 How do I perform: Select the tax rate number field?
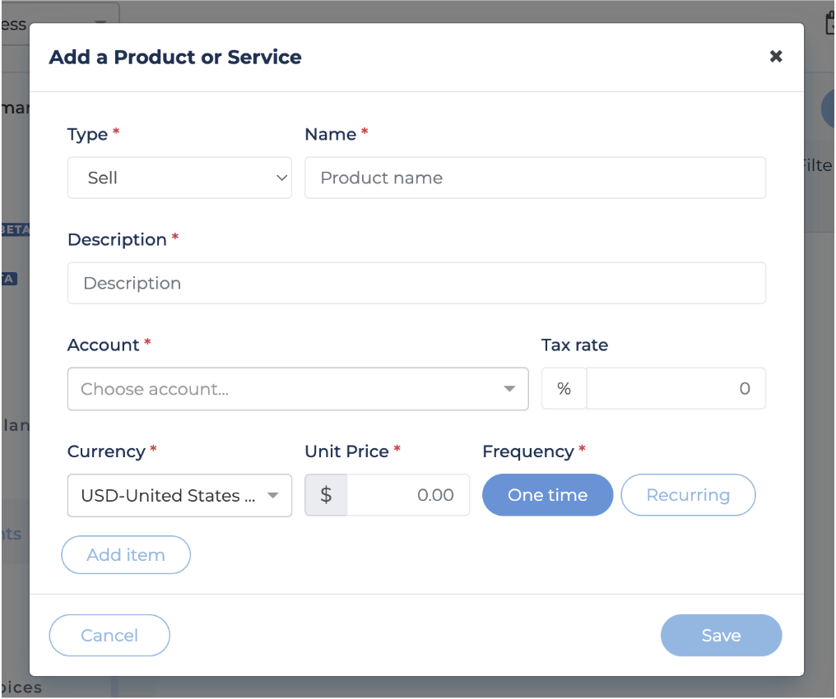pyautogui.click(x=676, y=389)
